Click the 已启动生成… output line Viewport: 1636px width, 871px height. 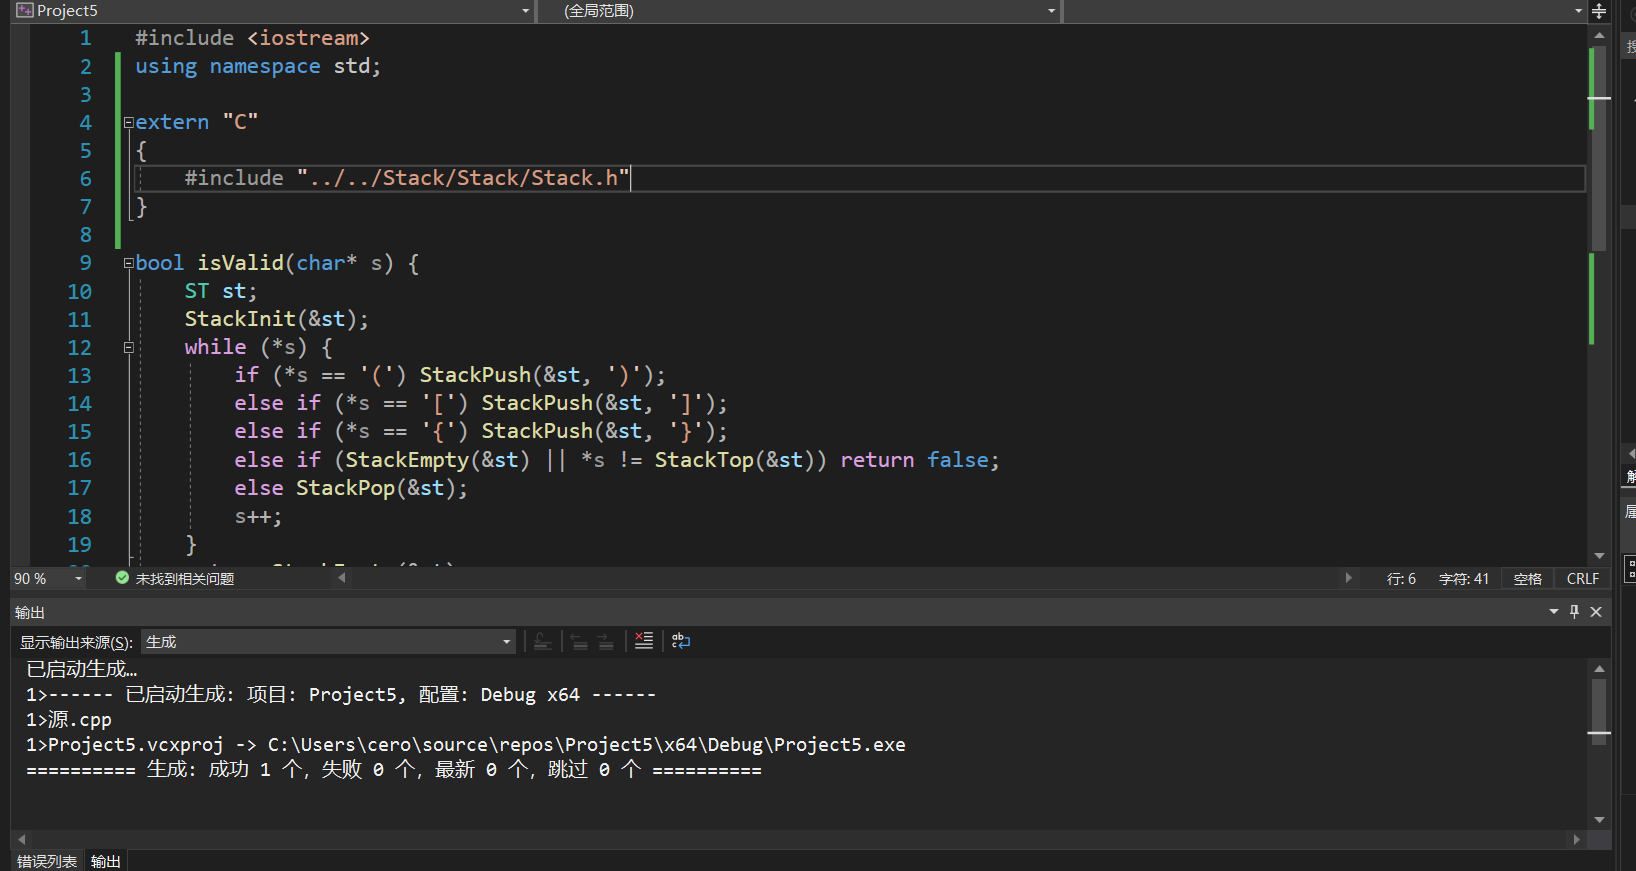pos(82,669)
